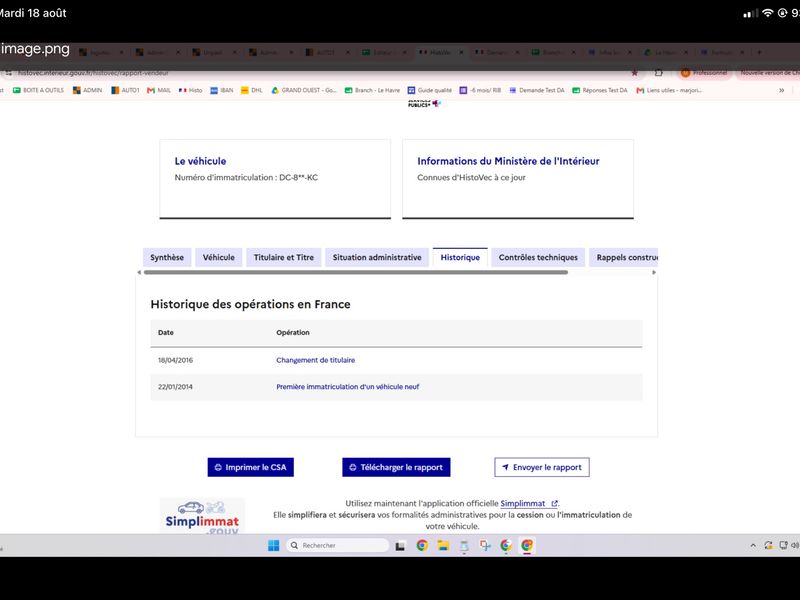Image resolution: width=800 pixels, height=600 pixels.
Task: Expand the hidden bookmarks overflow chevron
Action: coord(781,90)
